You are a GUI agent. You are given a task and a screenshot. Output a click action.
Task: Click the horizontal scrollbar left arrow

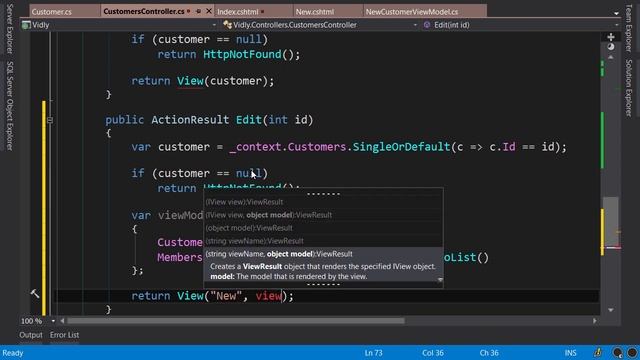[x=62, y=321]
